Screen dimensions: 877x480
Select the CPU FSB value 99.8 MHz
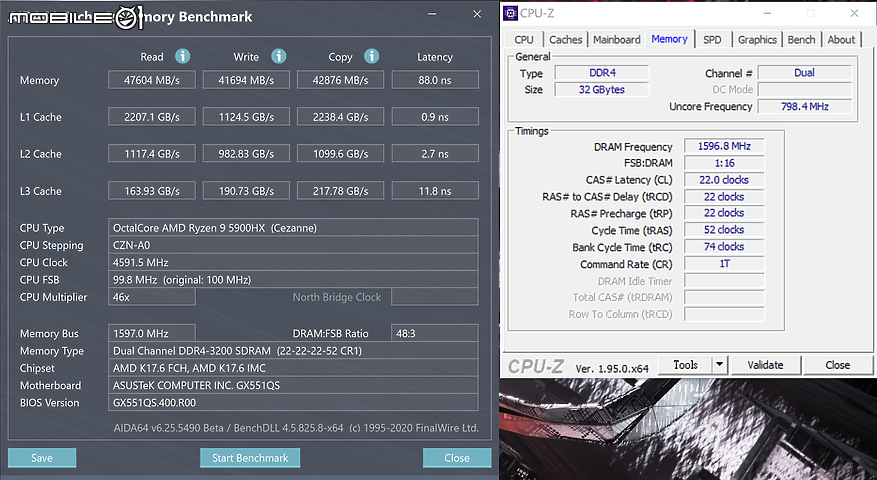[293, 280]
